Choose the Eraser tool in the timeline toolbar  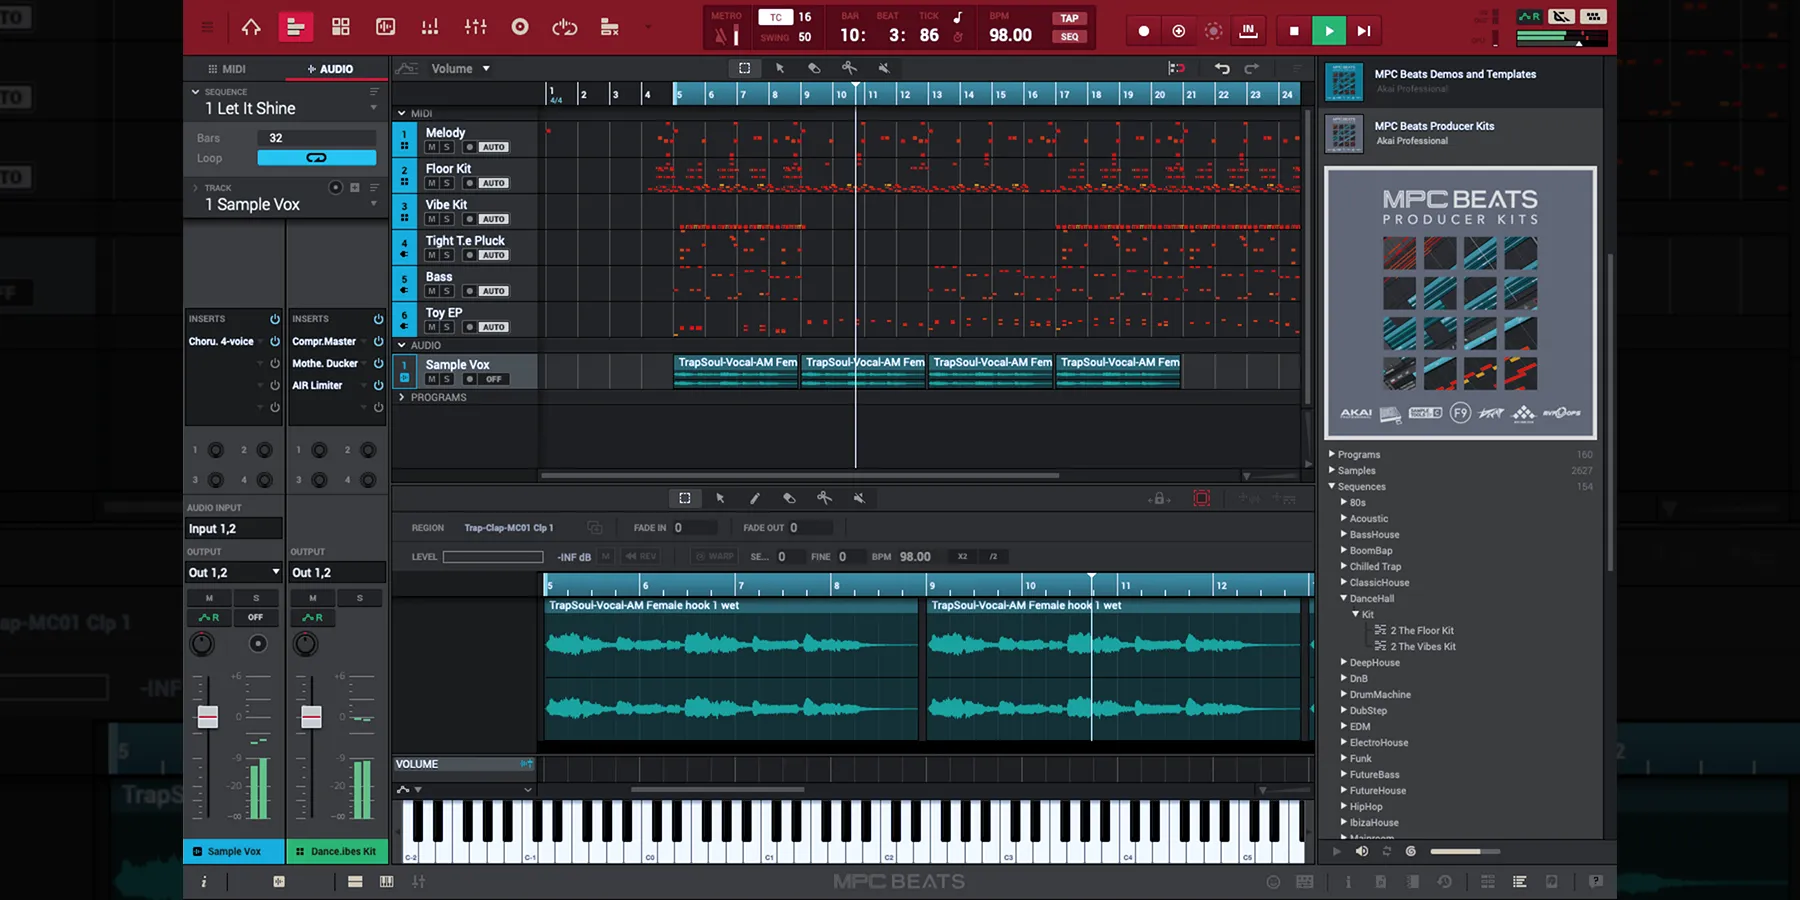pos(814,68)
